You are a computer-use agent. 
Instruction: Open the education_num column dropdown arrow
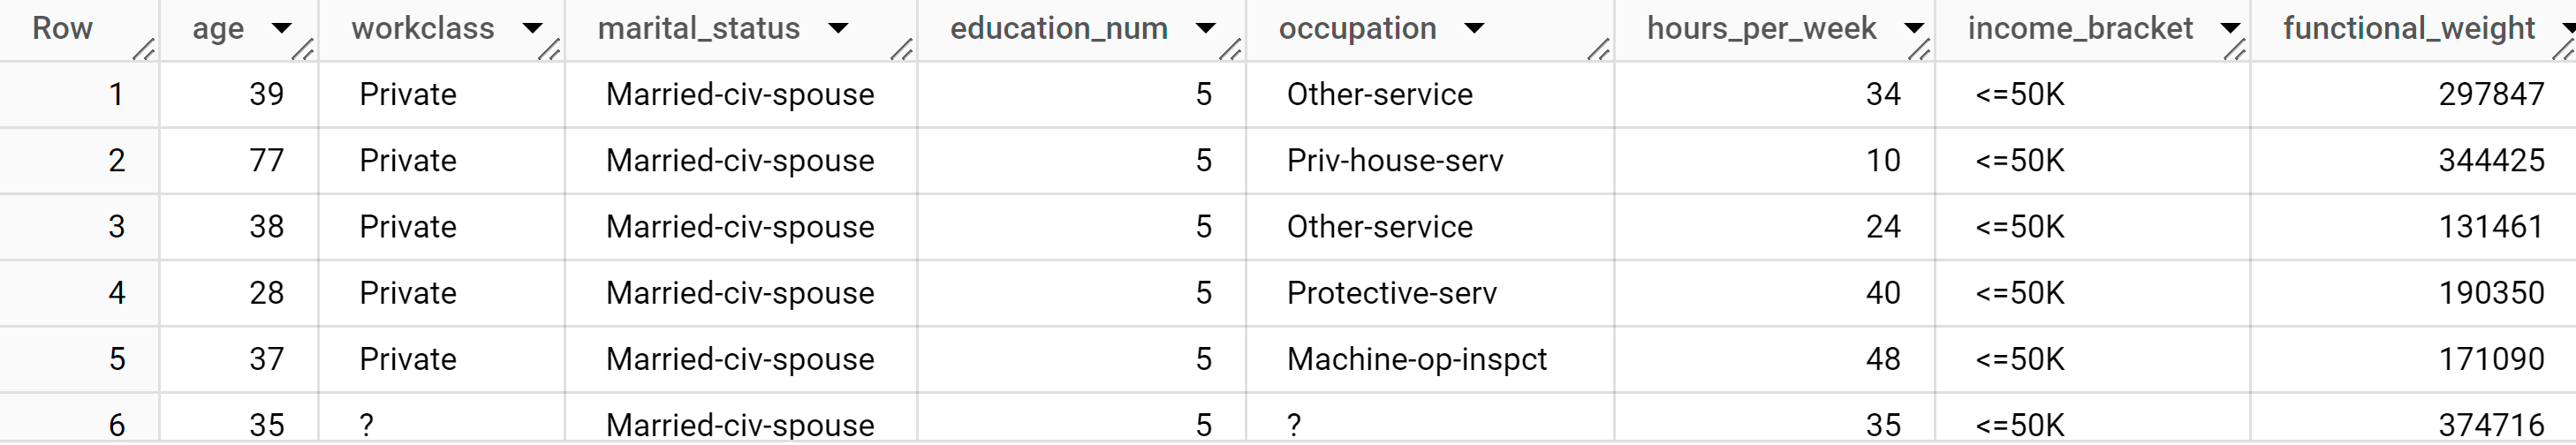[1206, 28]
